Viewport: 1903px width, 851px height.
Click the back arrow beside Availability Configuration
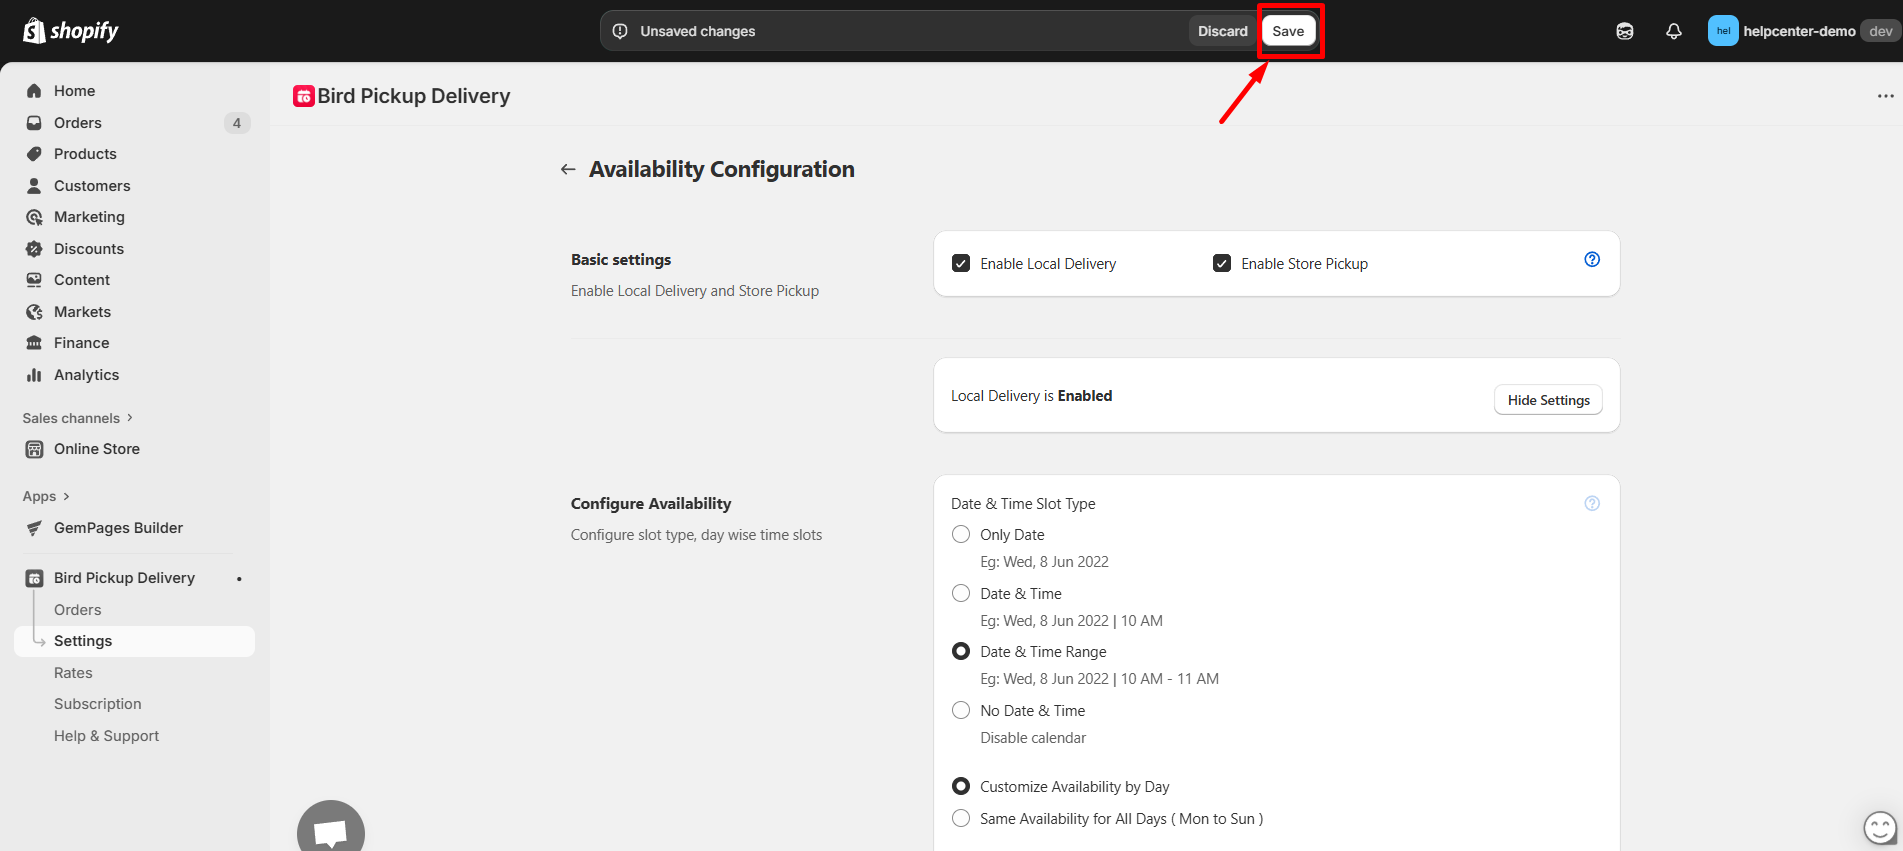pyautogui.click(x=568, y=170)
